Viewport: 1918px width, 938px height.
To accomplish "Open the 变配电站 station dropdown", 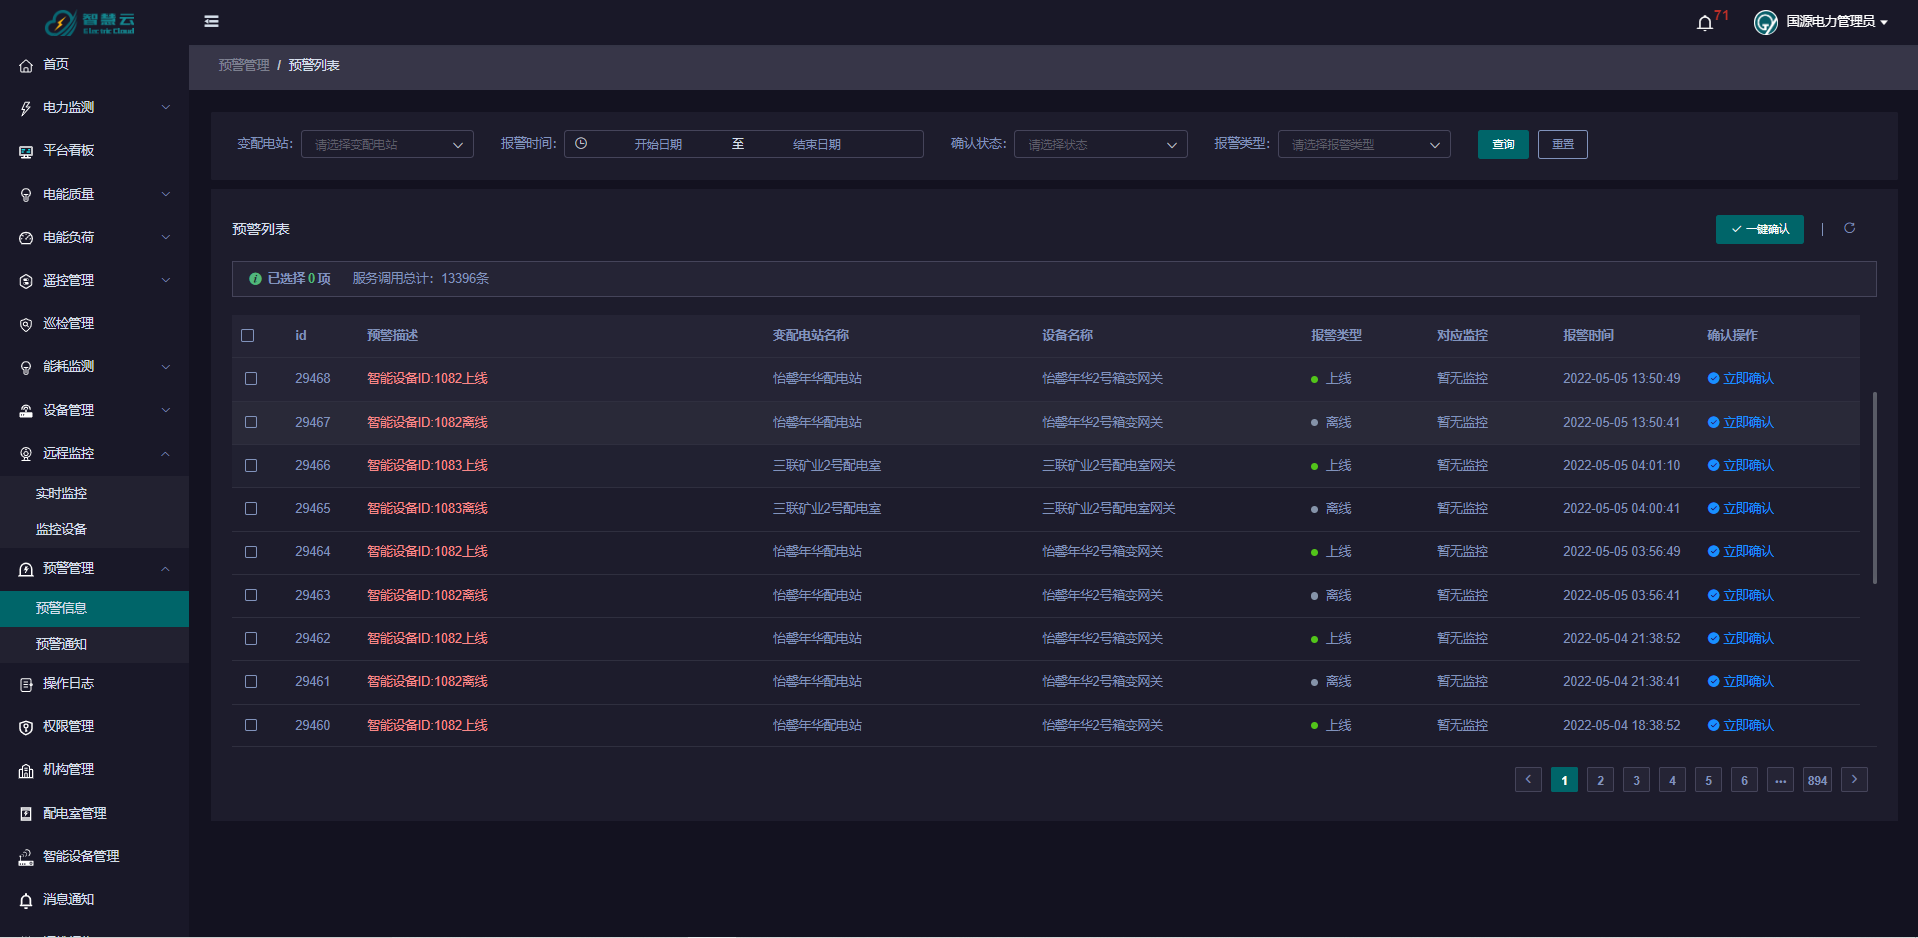I will [387, 145].
